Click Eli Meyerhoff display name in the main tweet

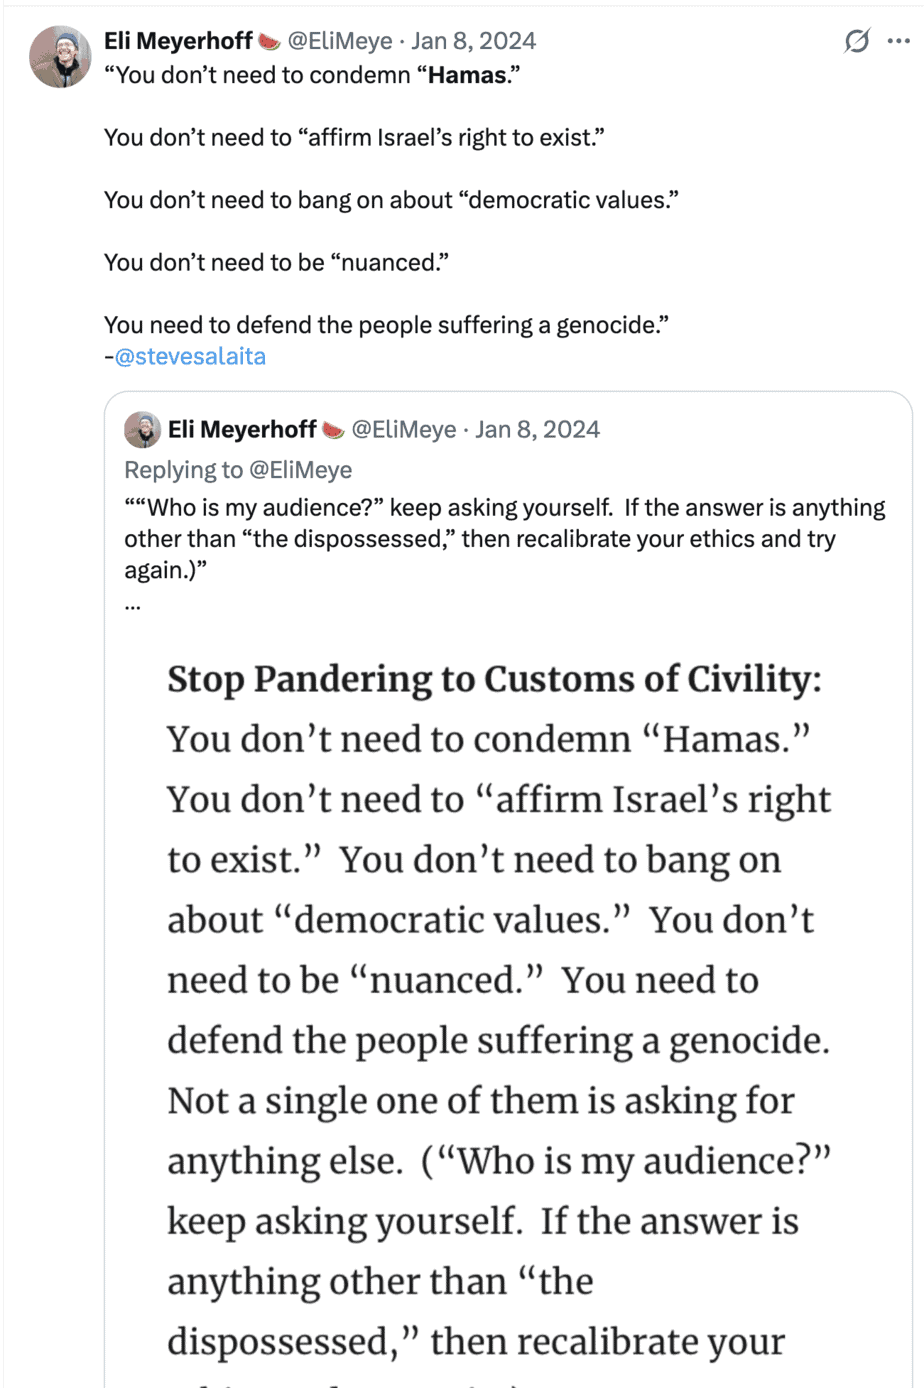point(178,41)
